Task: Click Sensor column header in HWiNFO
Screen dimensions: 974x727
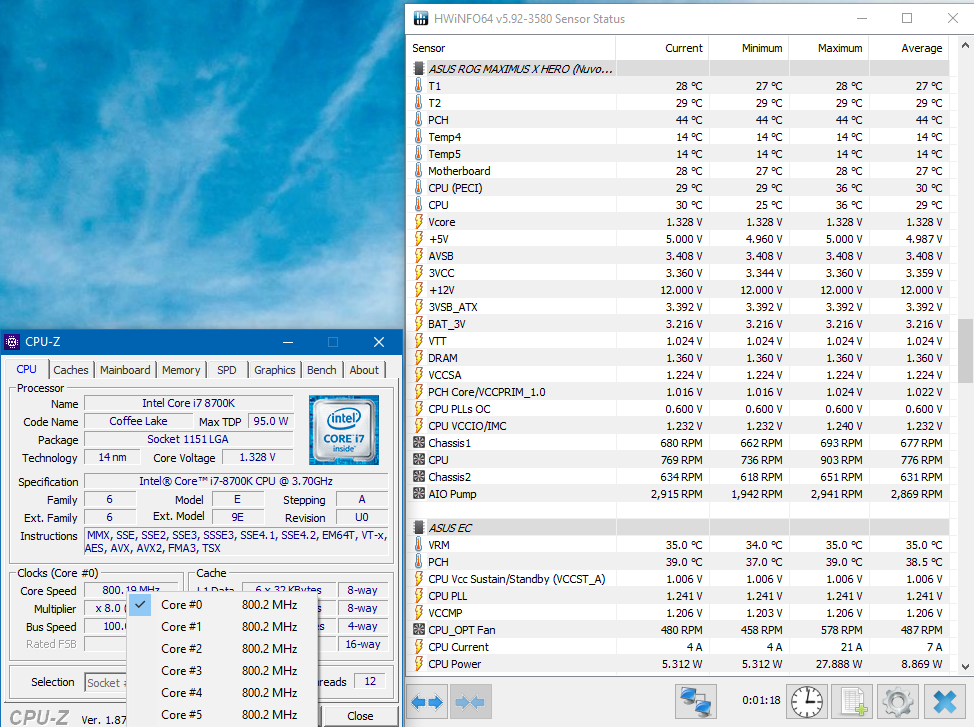Action: 512,48
